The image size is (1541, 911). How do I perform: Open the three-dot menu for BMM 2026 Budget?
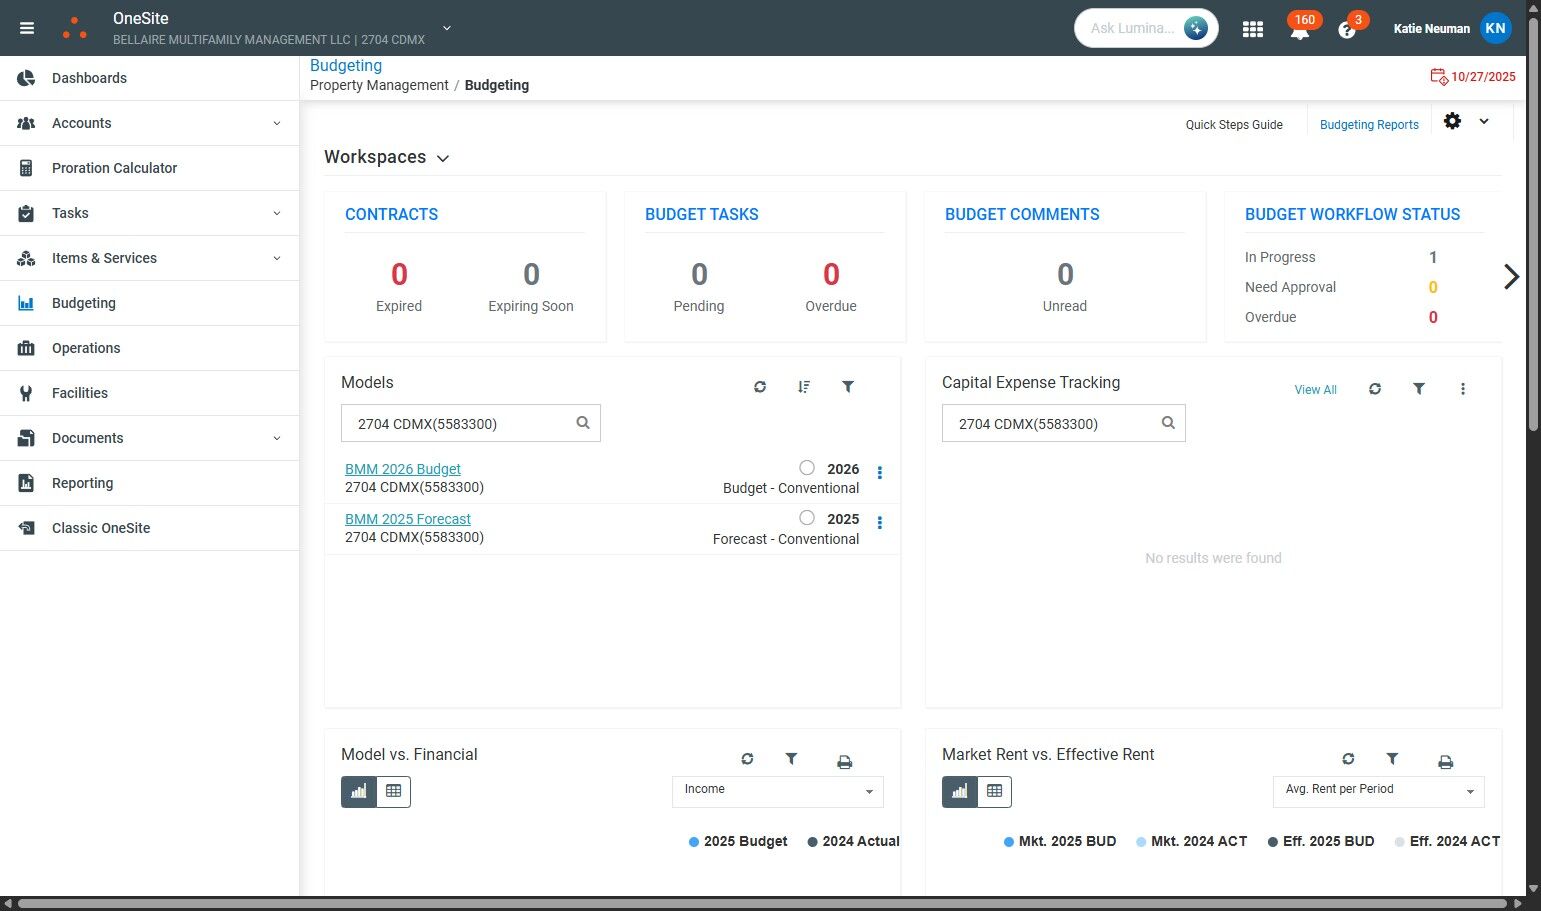pos(880,473)
